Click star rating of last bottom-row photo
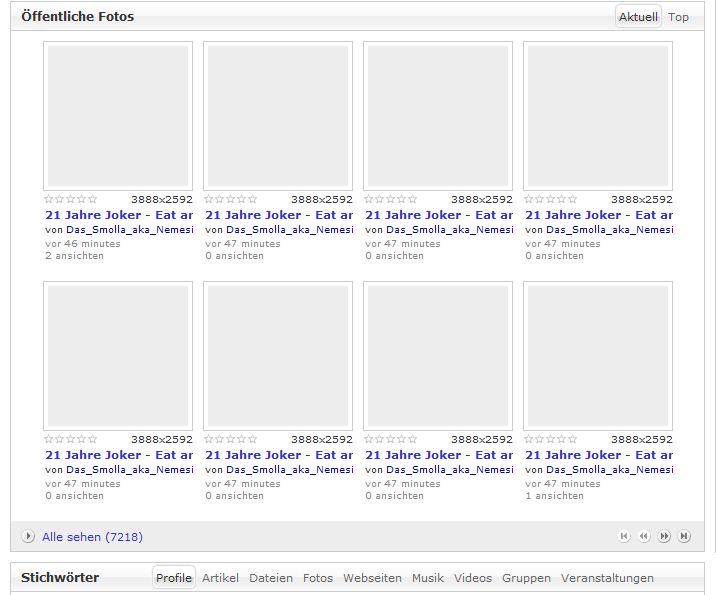 click(551, 439)
